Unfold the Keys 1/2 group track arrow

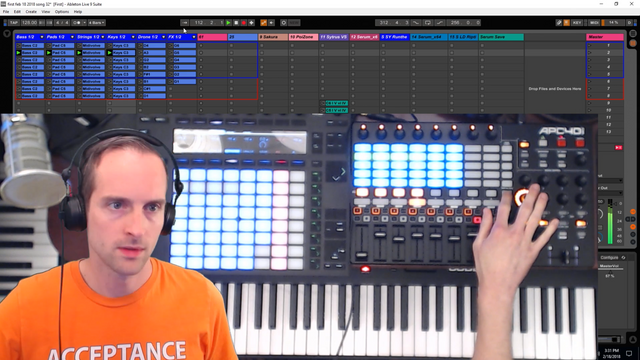point(133,37)
